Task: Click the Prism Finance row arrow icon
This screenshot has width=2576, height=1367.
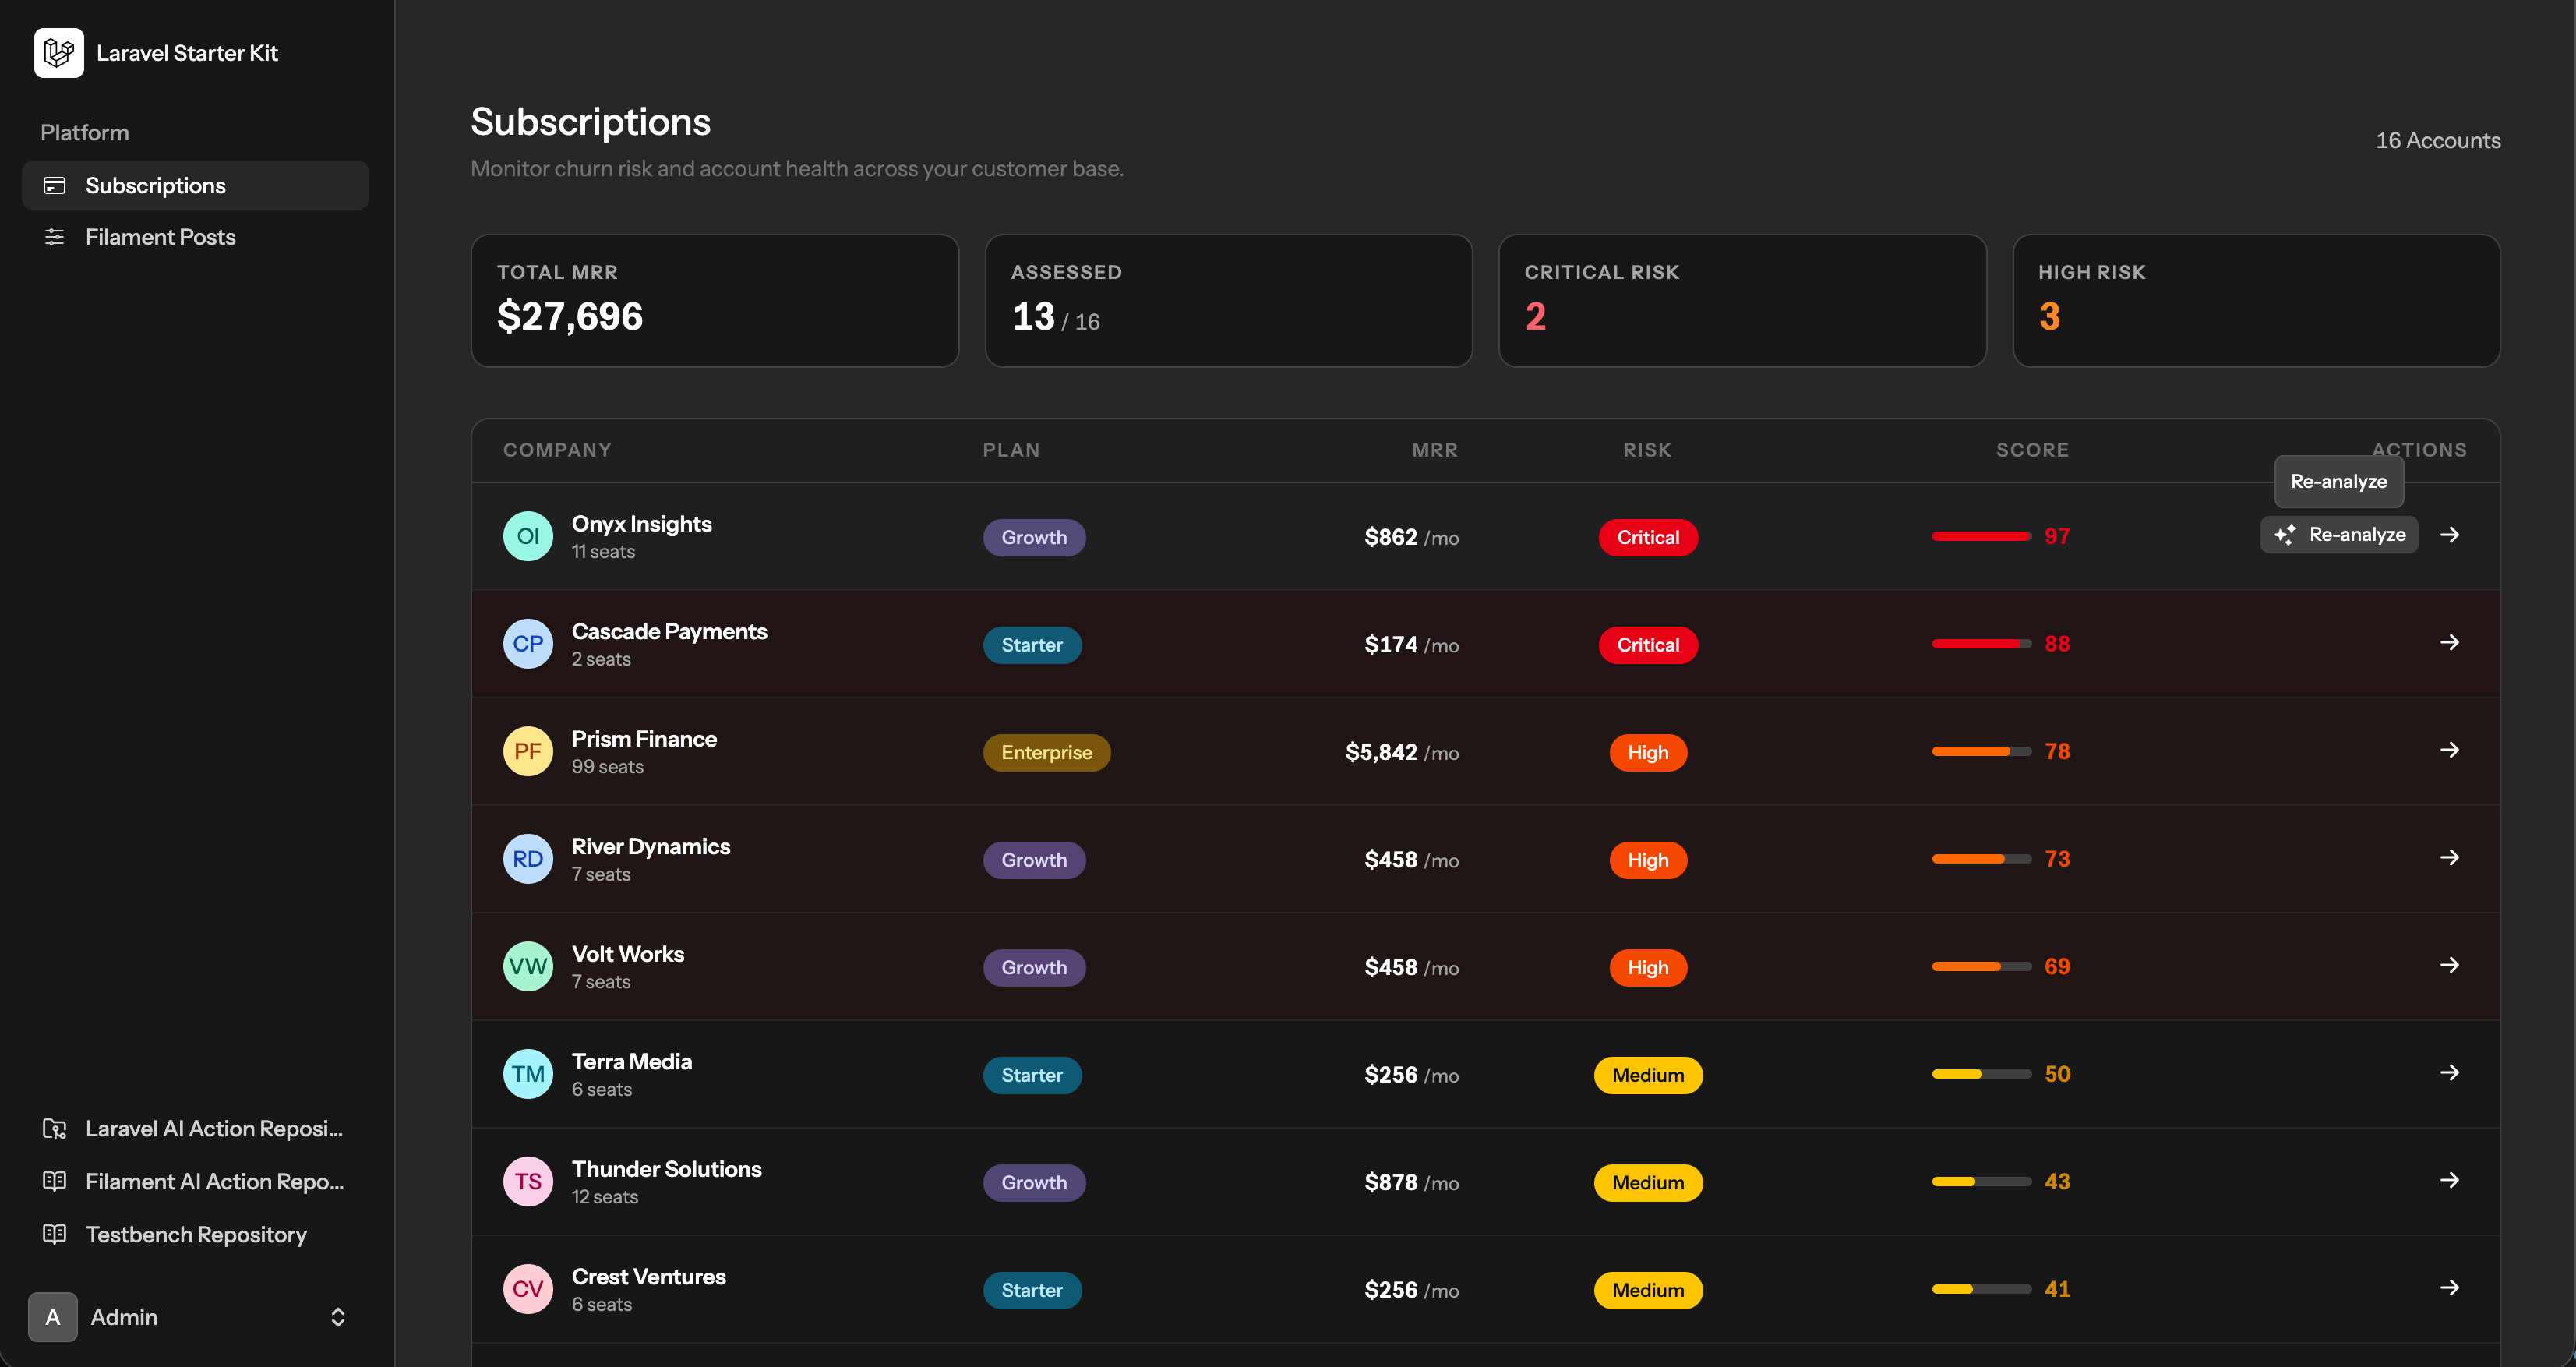Action: click(2449, 750)
